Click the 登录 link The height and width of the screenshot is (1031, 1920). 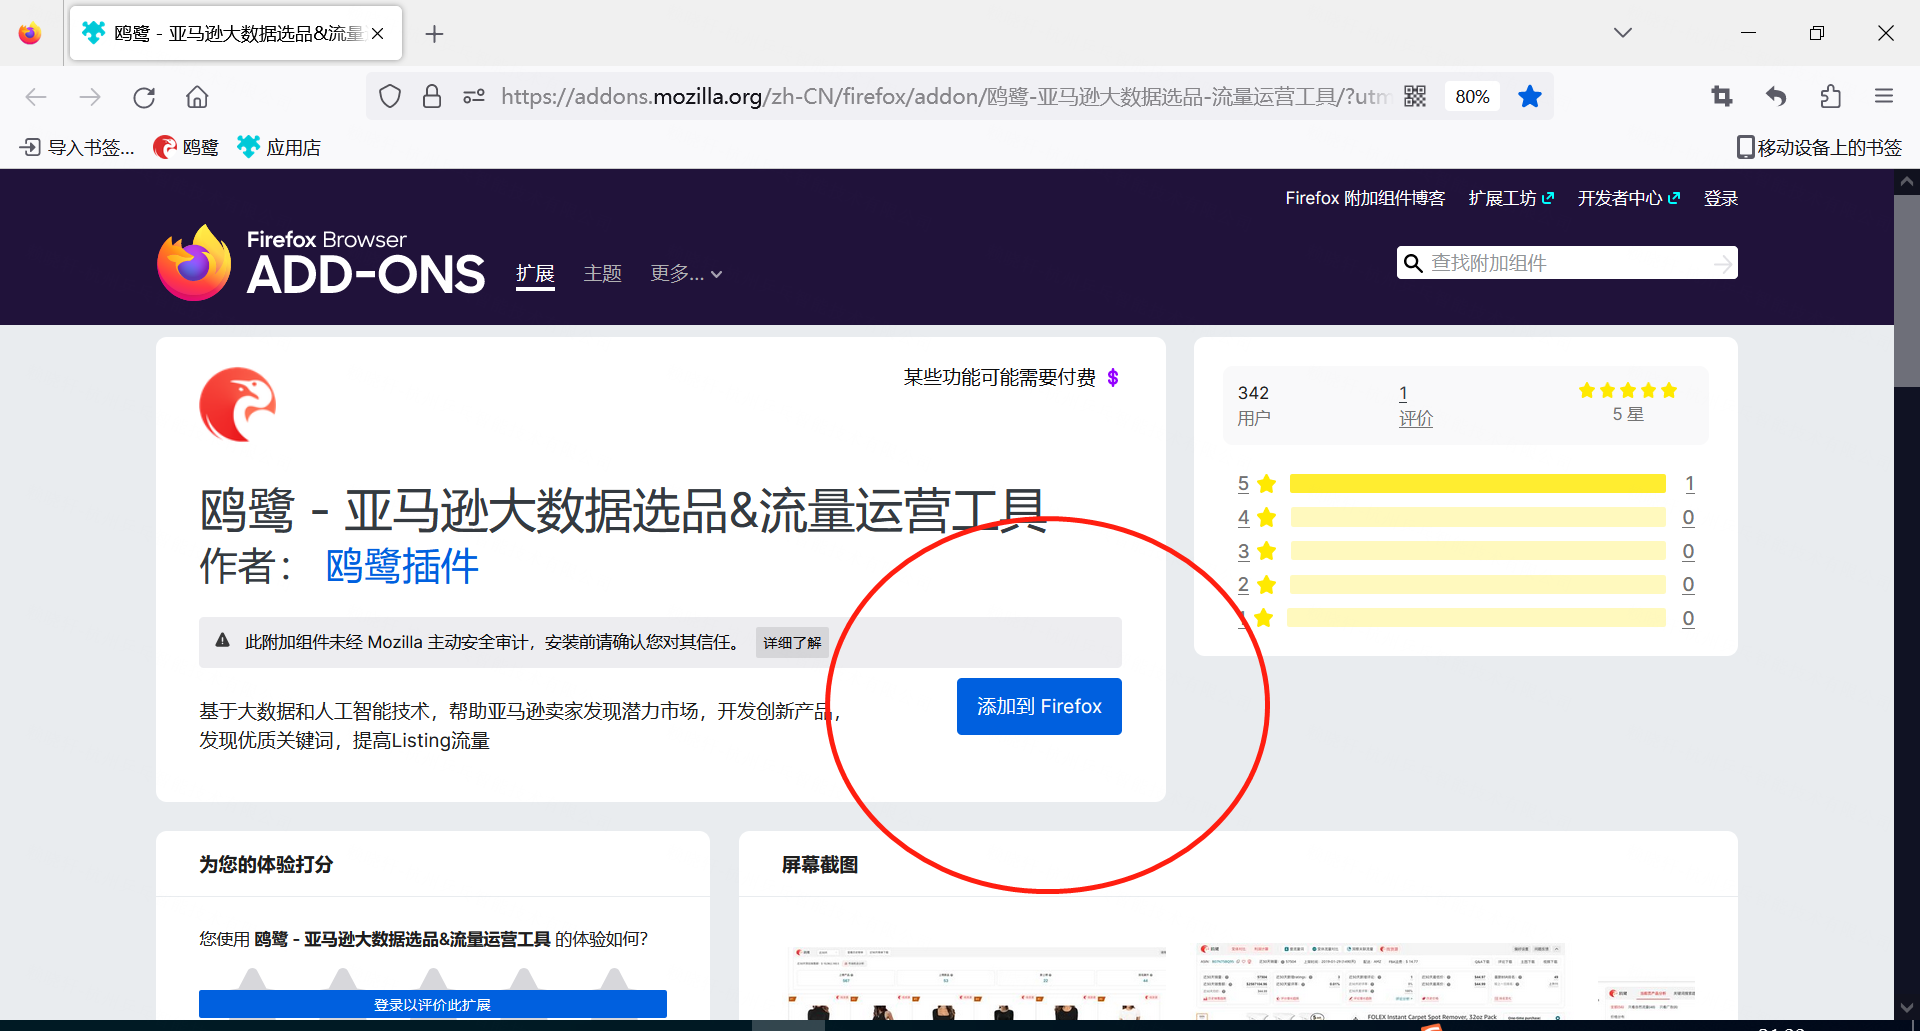pos(1721,198)
